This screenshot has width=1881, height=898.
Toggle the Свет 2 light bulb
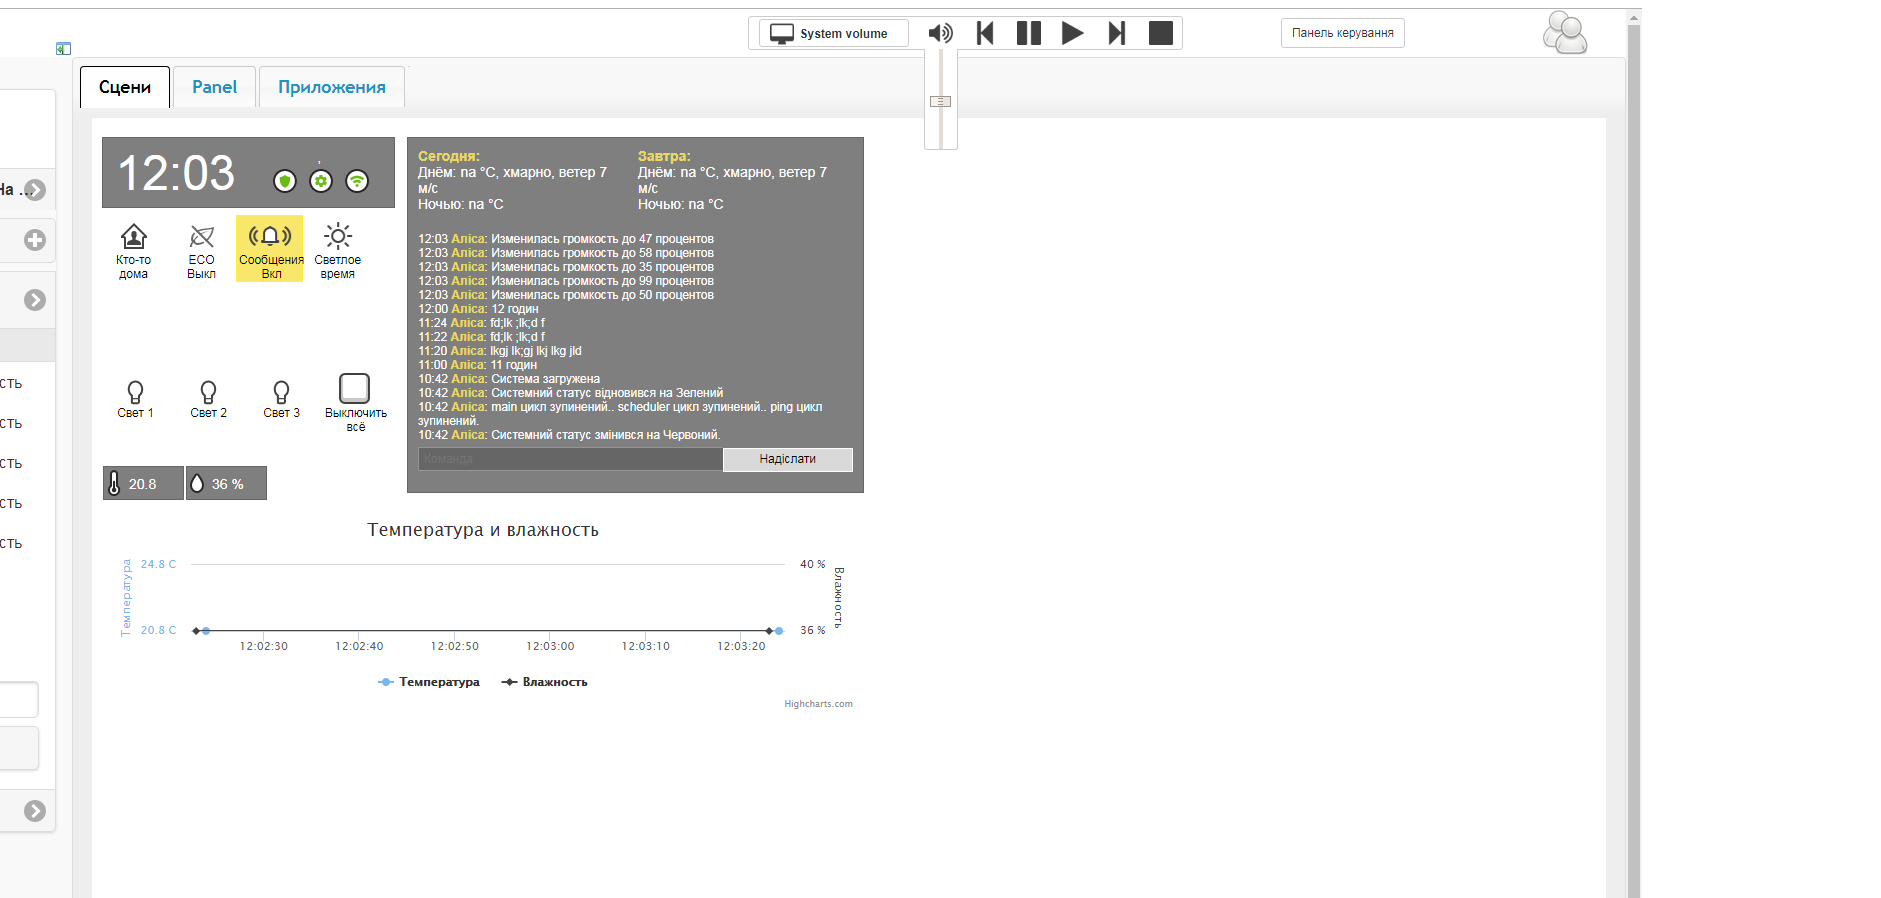click(208, 398)
